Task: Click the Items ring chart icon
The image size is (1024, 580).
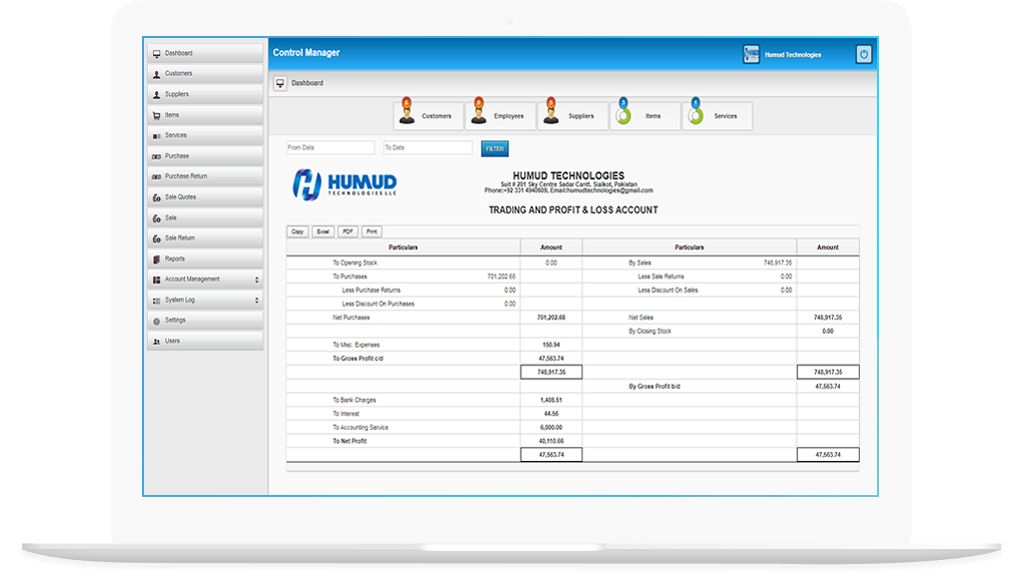Action: click(622, 115)
